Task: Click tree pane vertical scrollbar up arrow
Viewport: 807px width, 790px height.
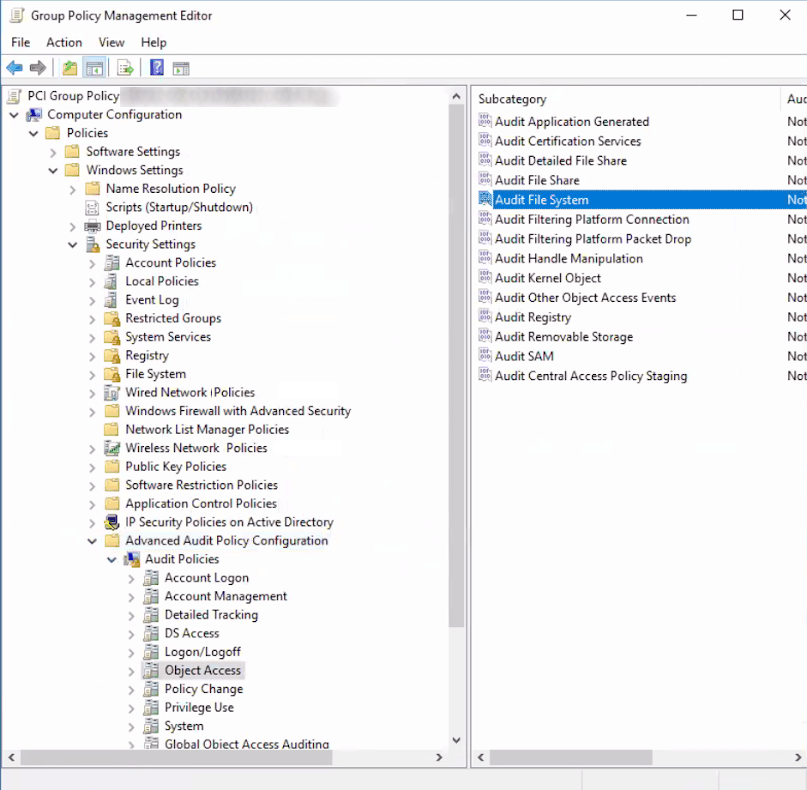Action: pyautogui.click(x=456, y=96)
